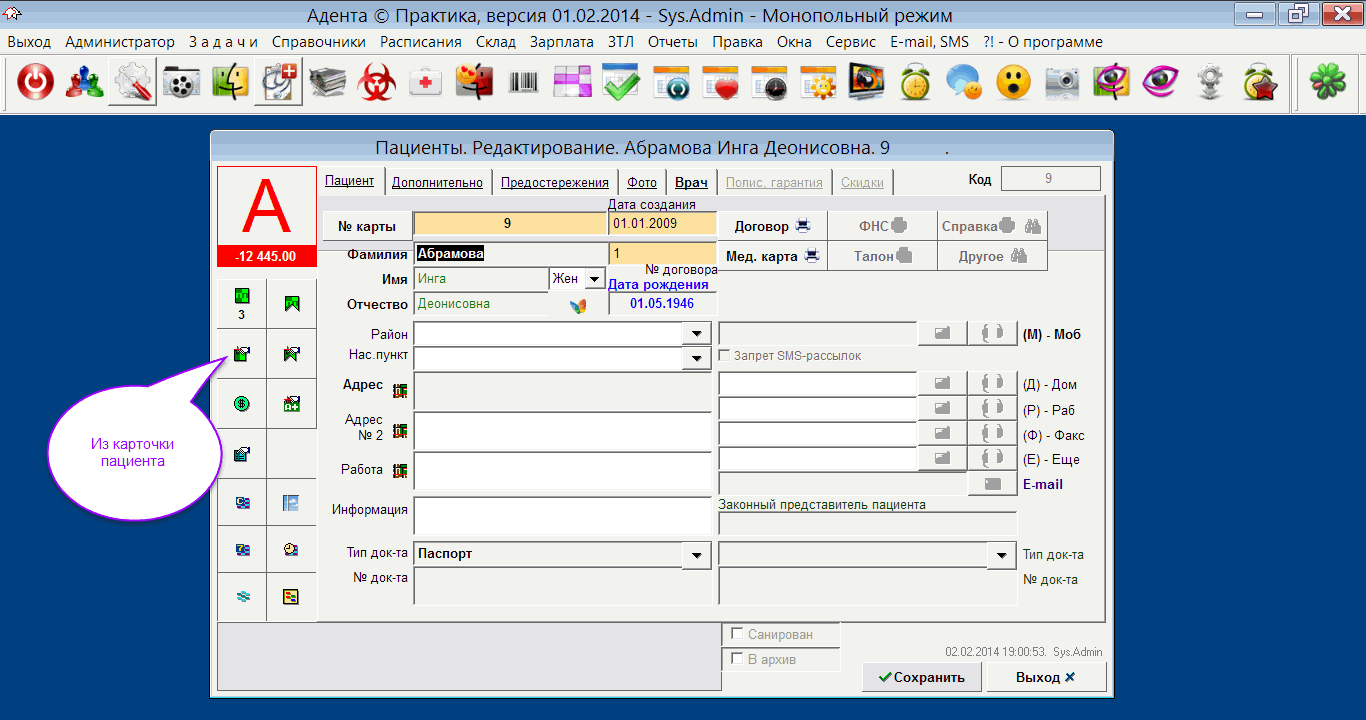Open the Нас.пункт dropdown
This screenshot has width=1366, height=720.
695,357
